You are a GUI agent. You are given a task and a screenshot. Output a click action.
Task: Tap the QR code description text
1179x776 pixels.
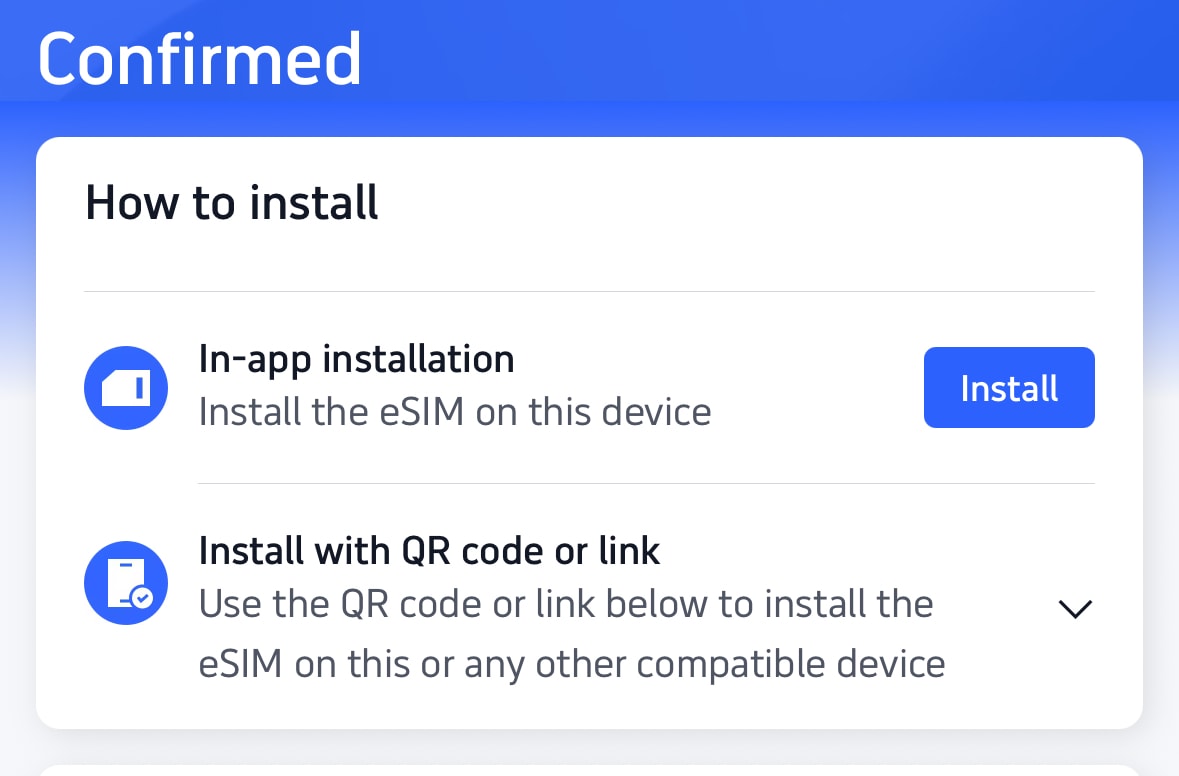point(567,633)
